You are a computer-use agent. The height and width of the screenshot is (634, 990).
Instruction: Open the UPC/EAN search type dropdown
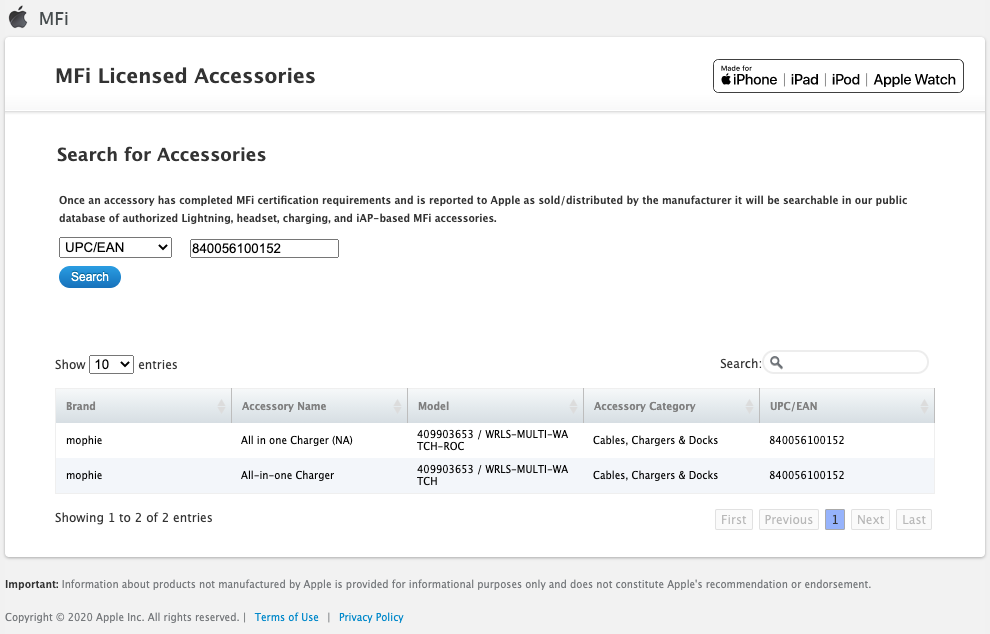click(x=115, y=248)
